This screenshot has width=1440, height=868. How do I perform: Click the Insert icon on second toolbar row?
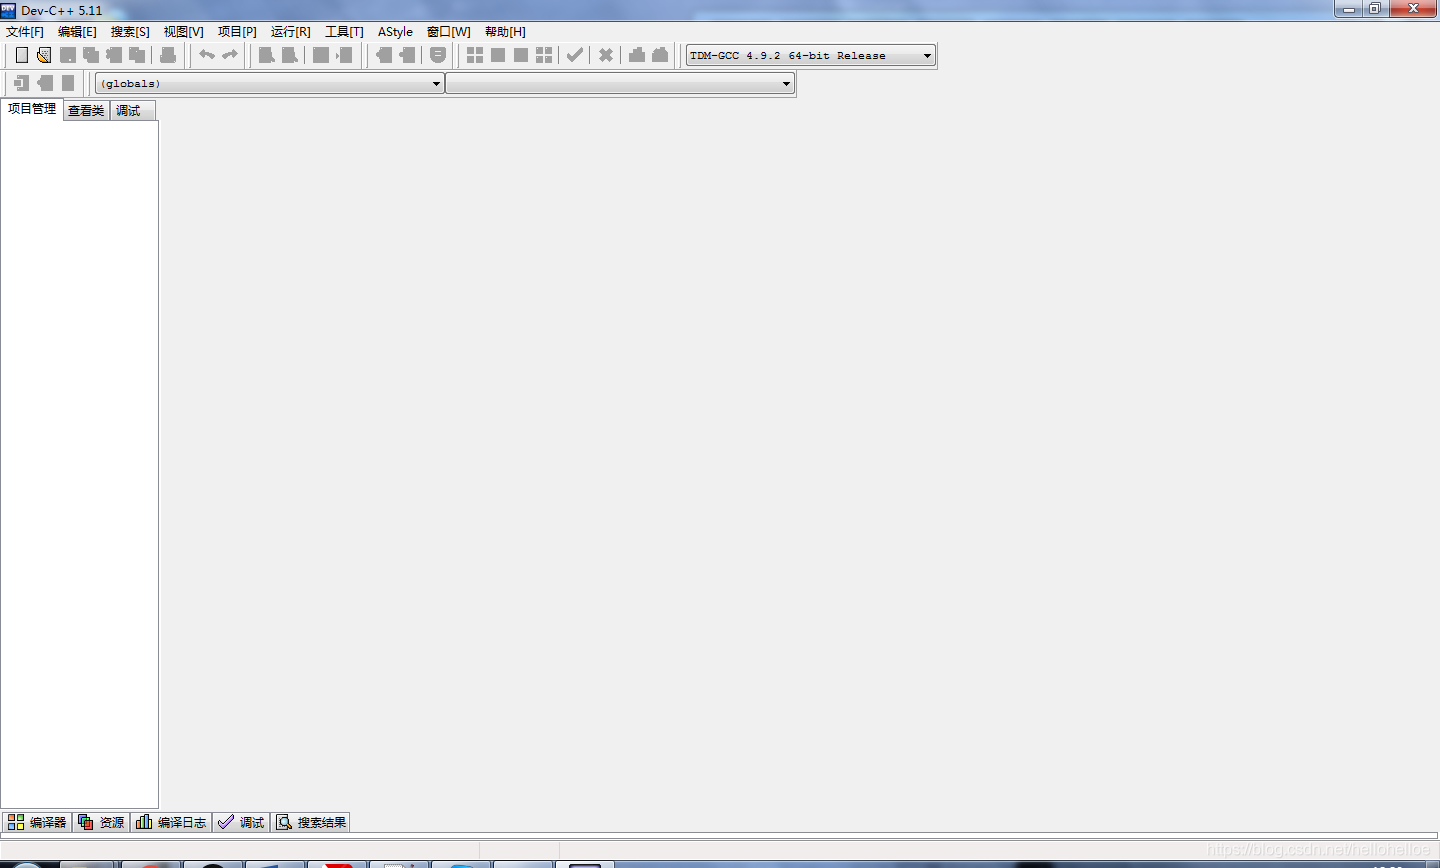click(22, 83)
